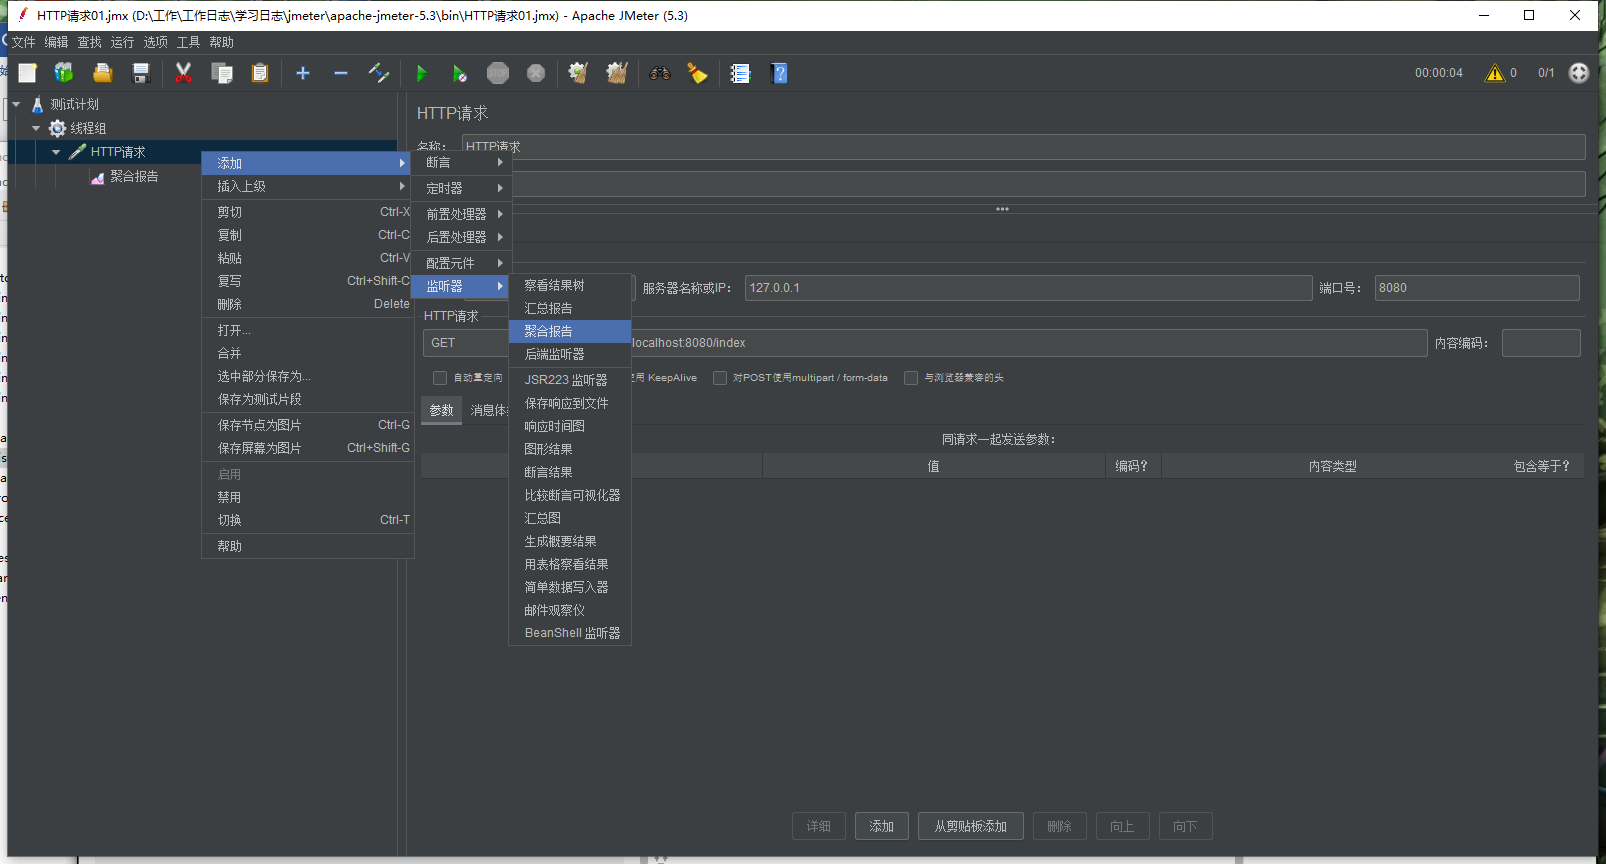Click the flask icon of 测试计划 node
This screenshot has height=864, width=1606.
38,104
